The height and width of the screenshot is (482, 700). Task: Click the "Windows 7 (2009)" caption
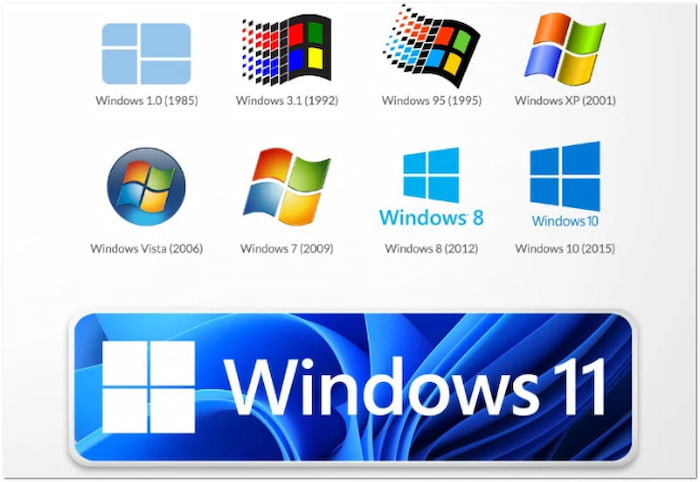(285, 249)
